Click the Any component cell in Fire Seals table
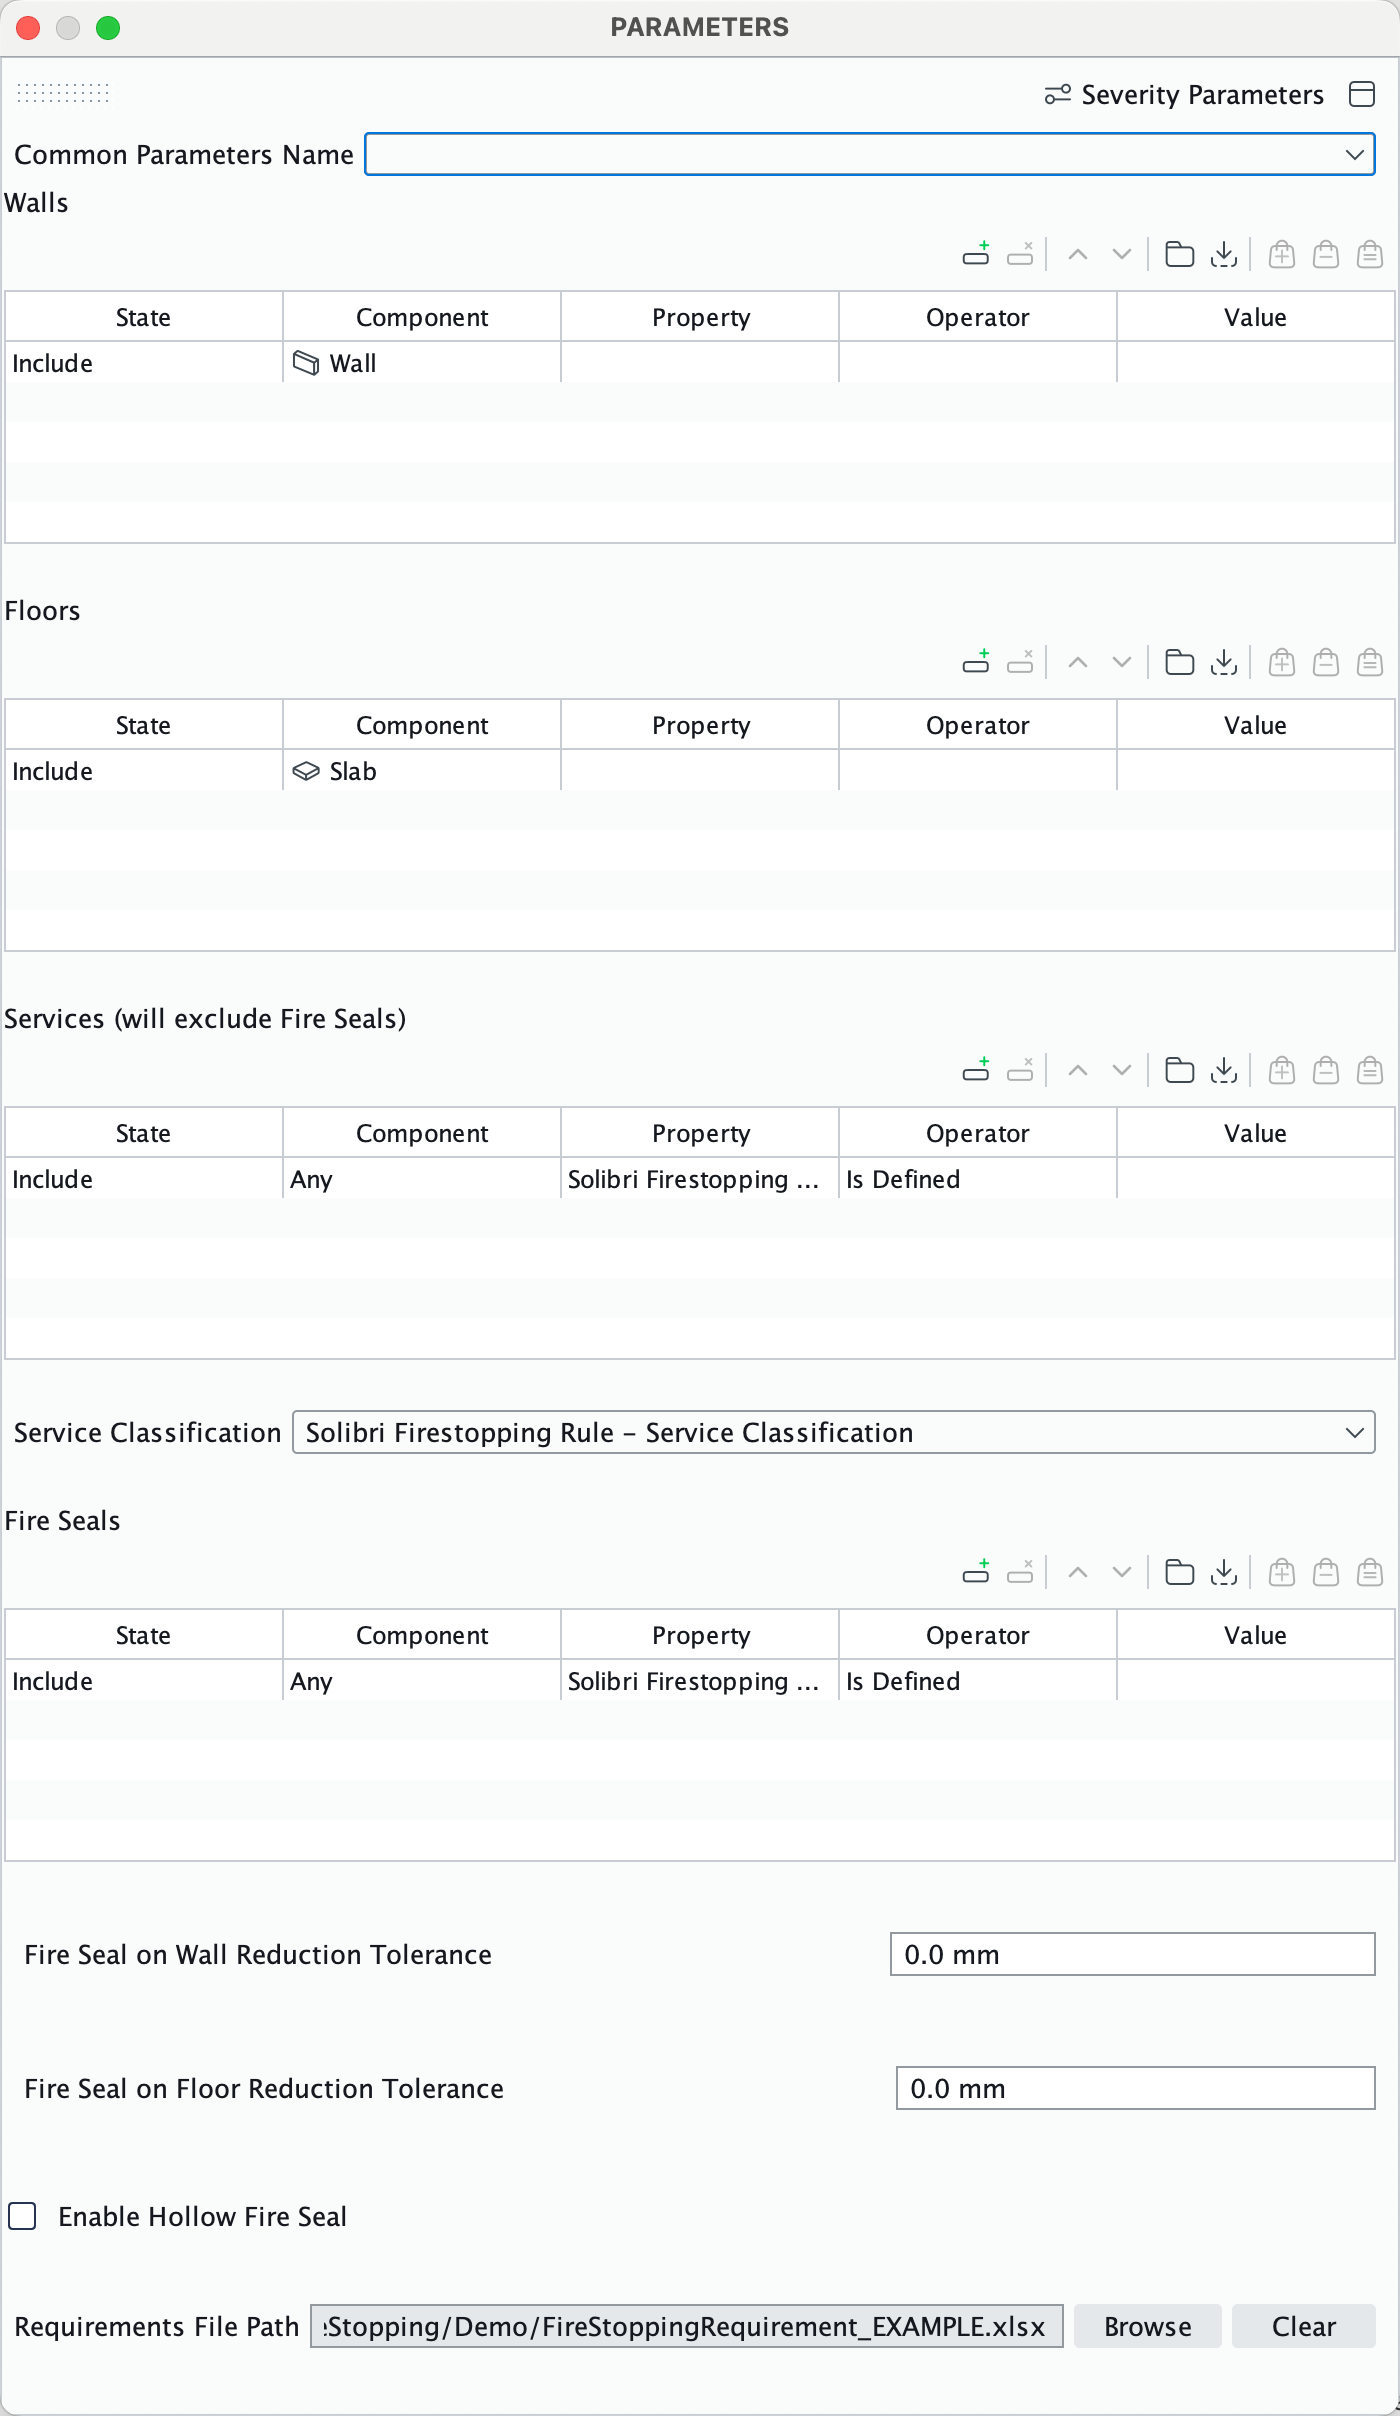 click(422, 1681)
